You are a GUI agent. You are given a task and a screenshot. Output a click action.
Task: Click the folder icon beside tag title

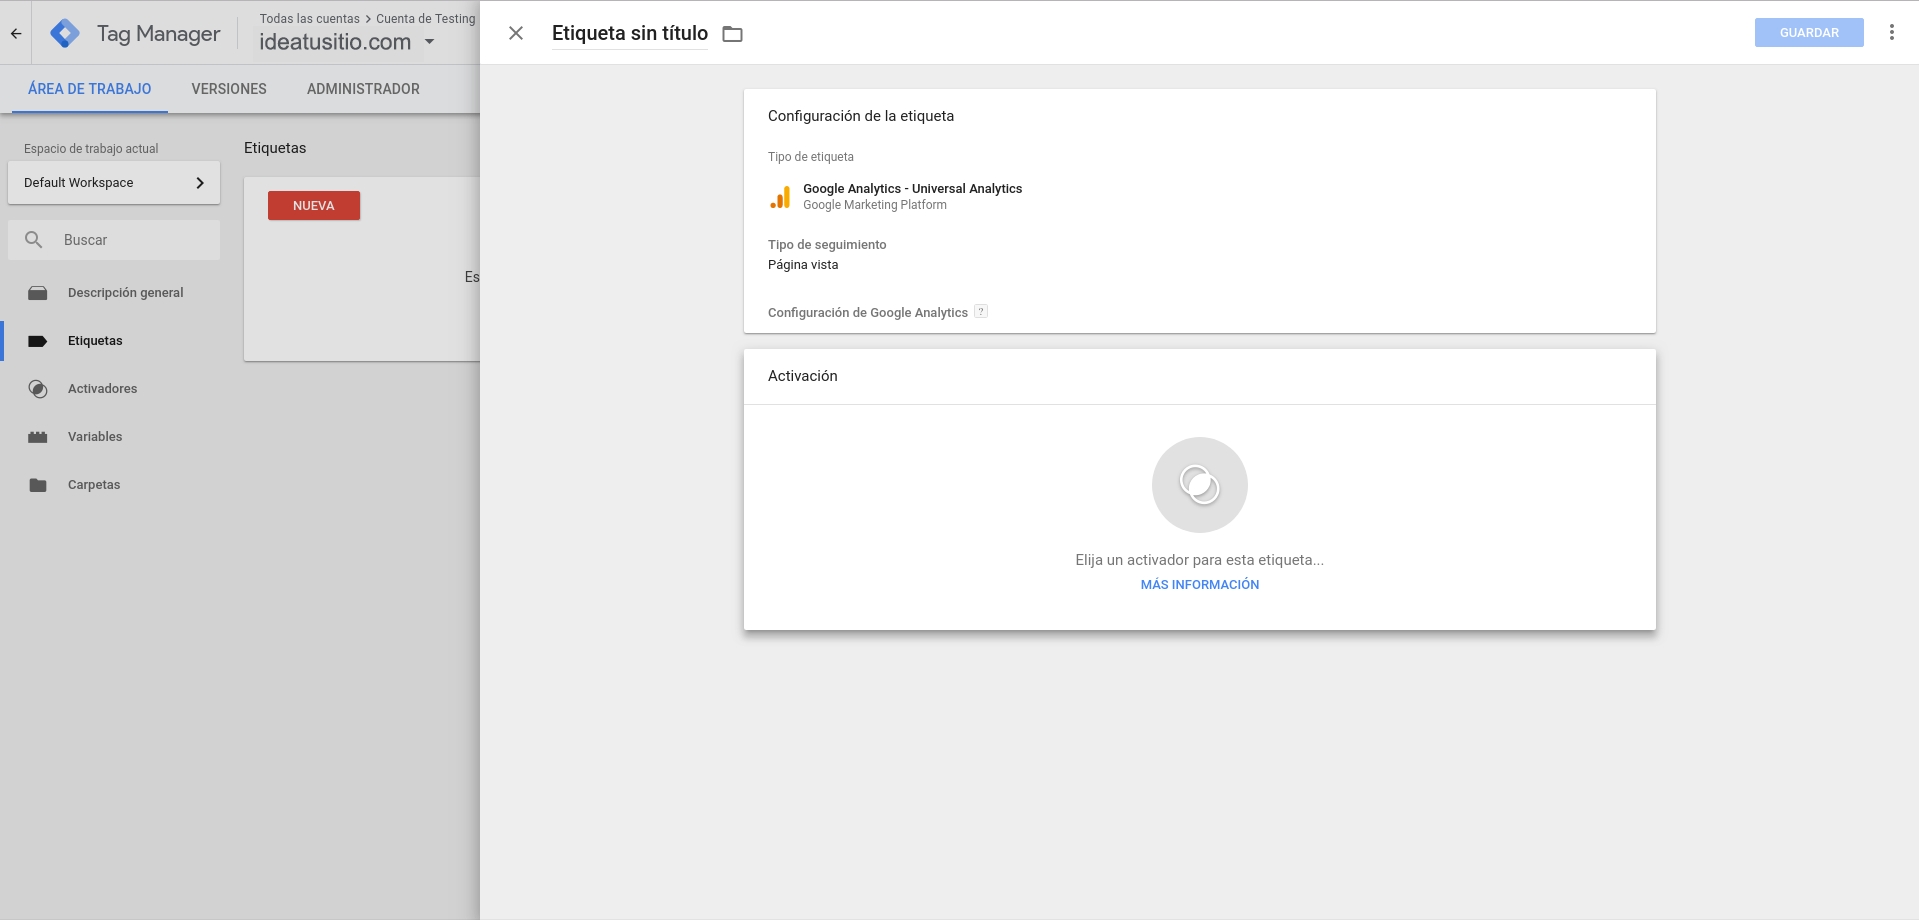pyautogui.click(x=732, y=34)
